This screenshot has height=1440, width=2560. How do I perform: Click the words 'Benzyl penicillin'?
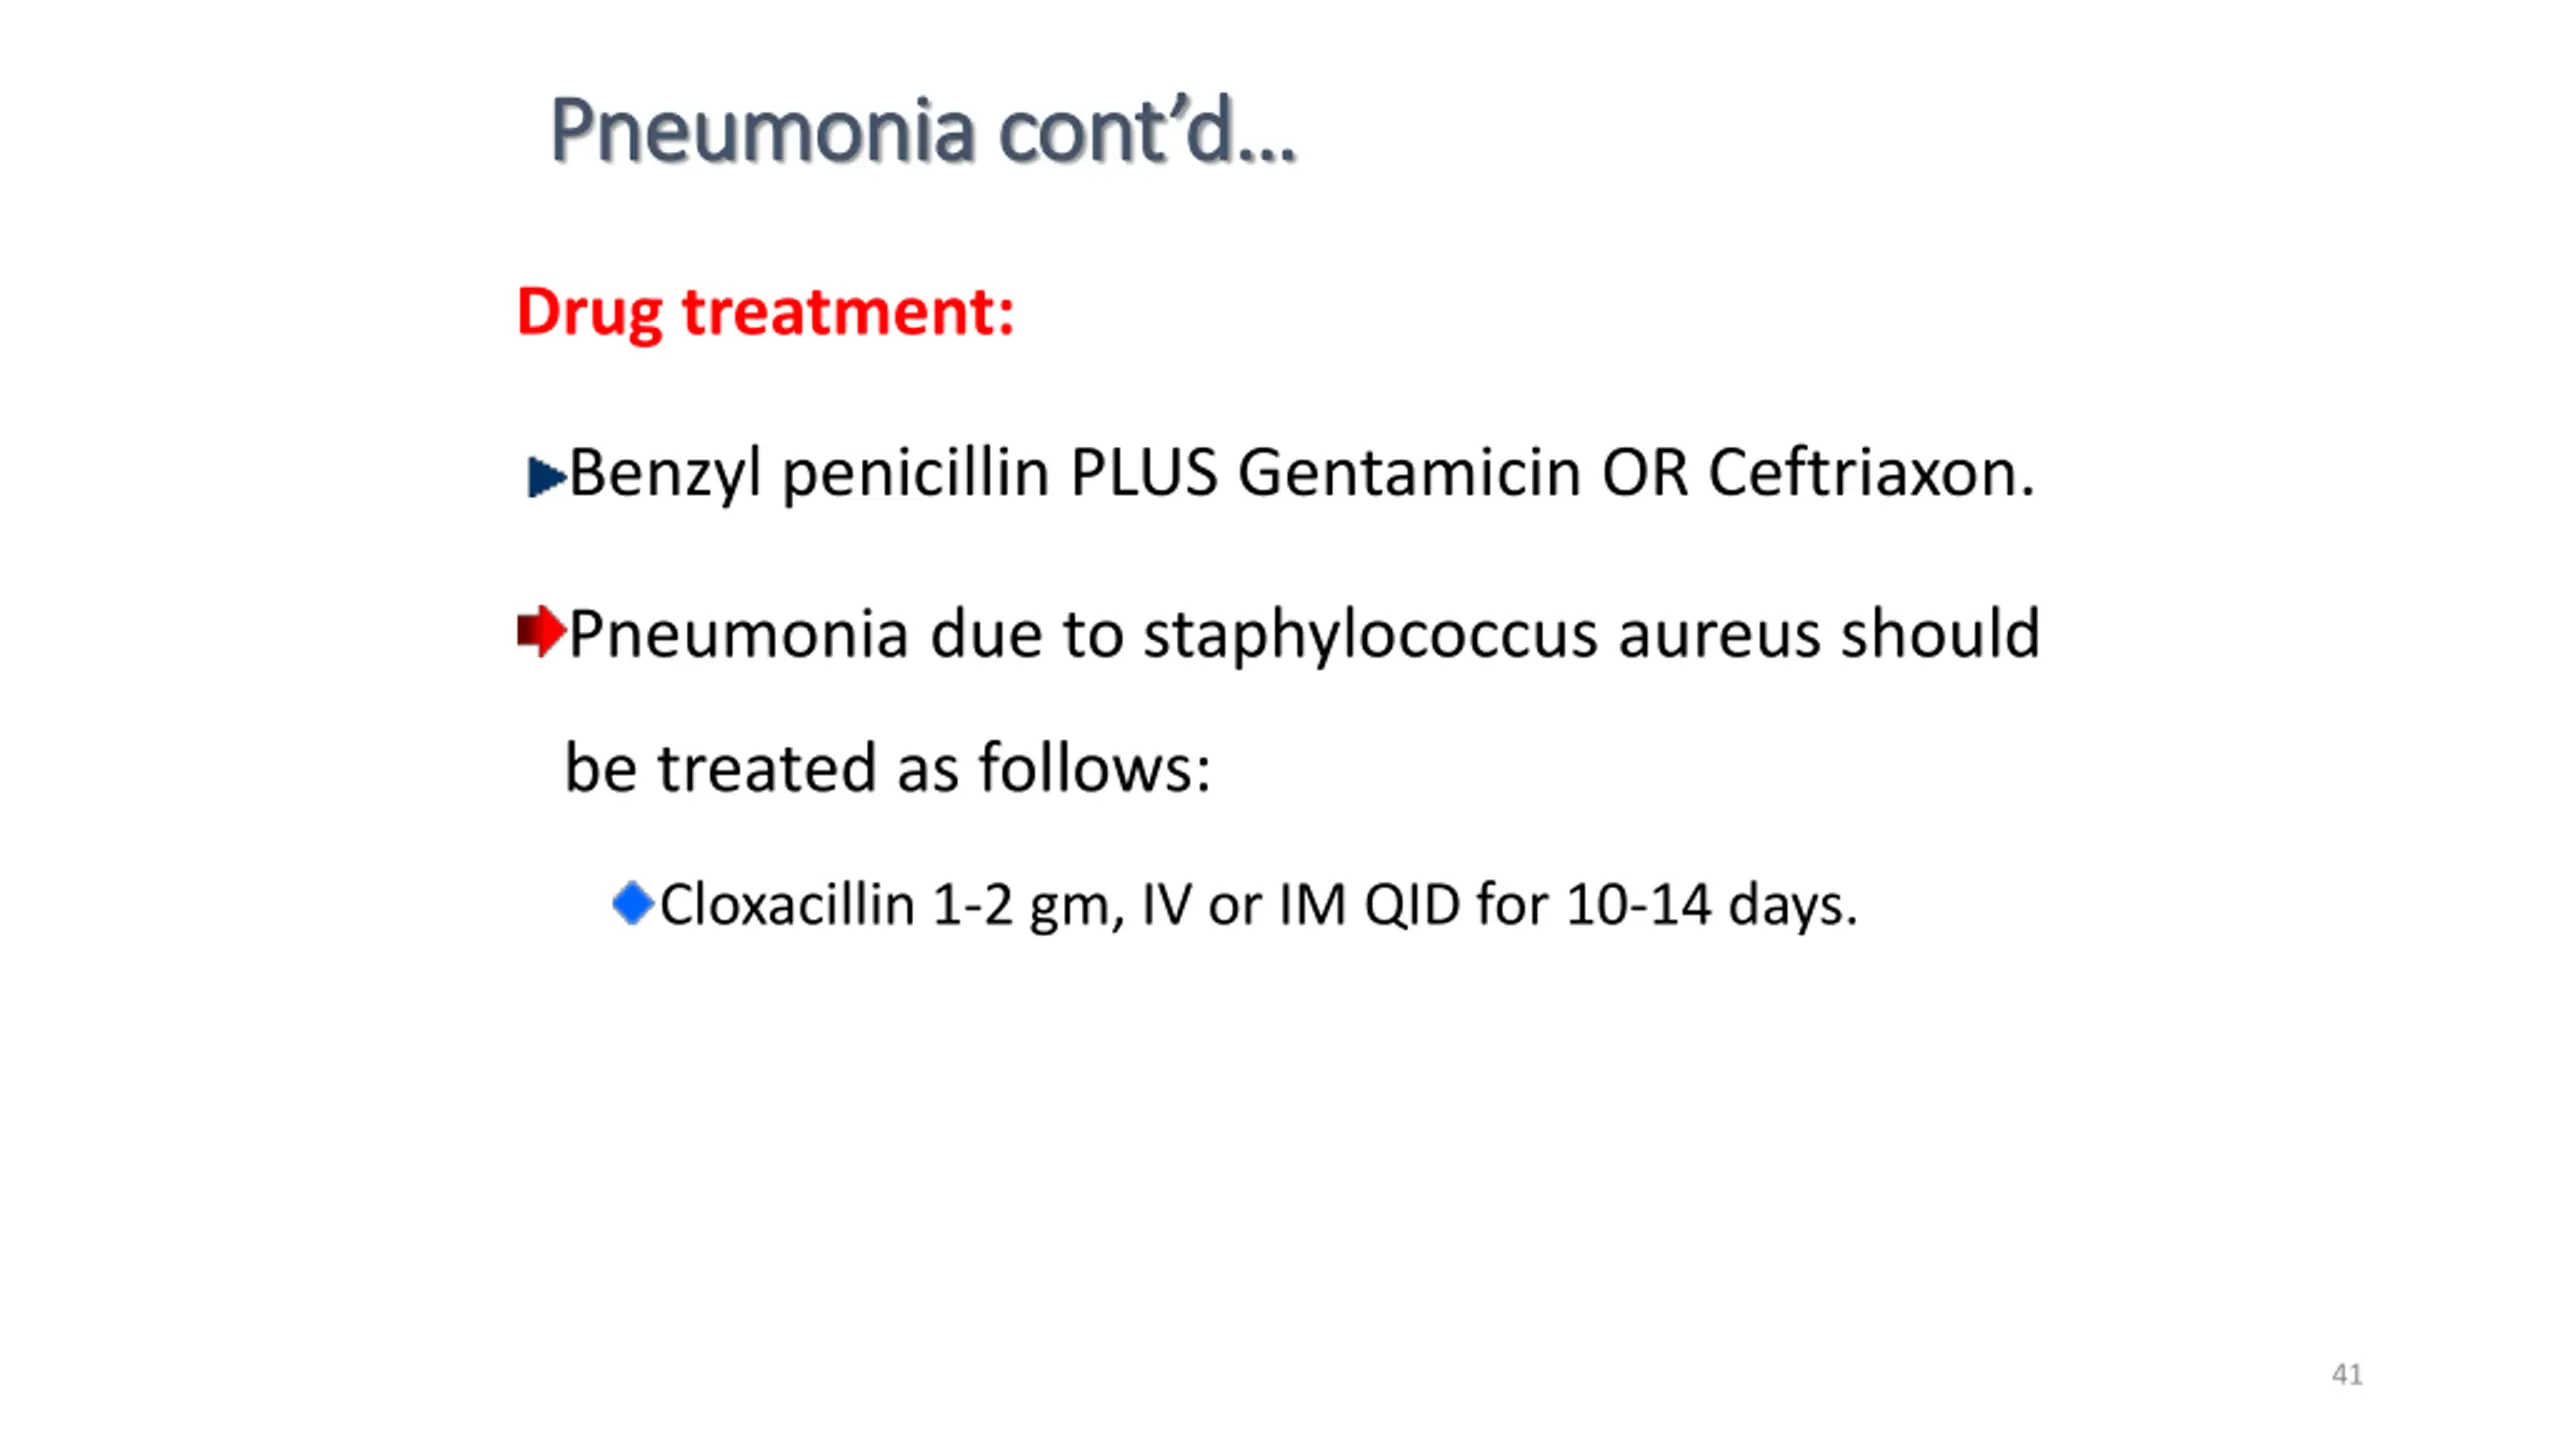point(808,473)
